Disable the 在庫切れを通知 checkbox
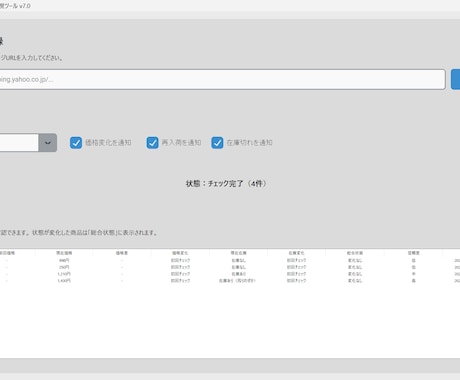This screenshot has height=380, width=460. click(217, 143)
